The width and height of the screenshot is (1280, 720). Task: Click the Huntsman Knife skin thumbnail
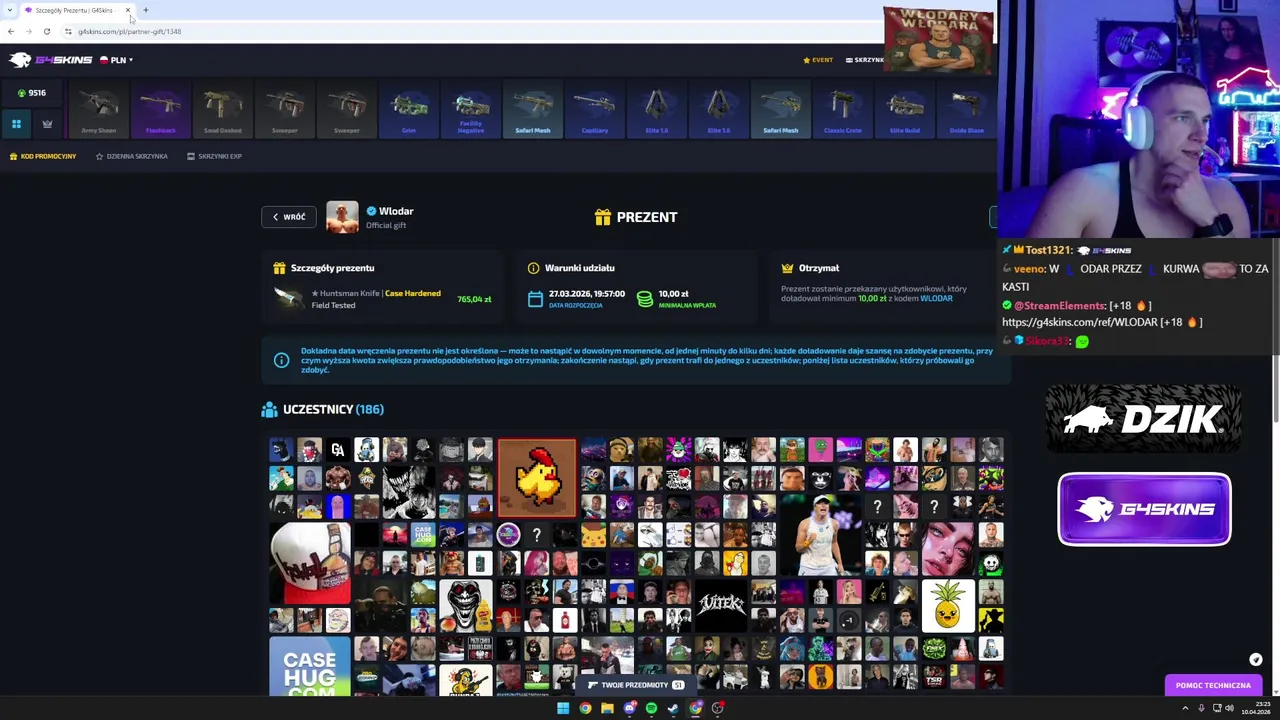pyautogui.click(x=289, y=299)
